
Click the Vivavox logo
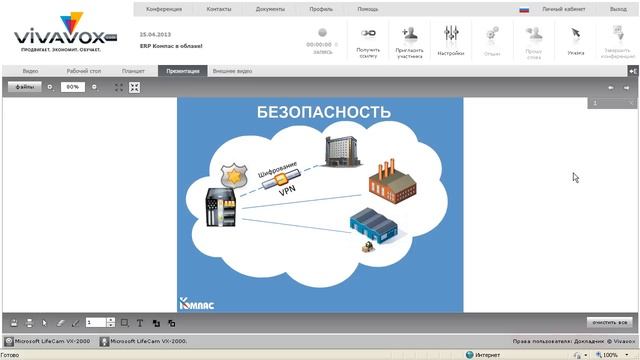65,33
